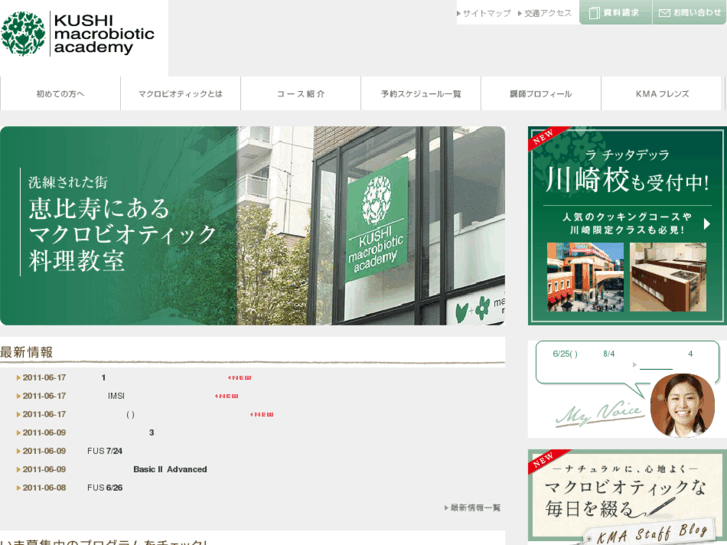Click the white arrow beside 川崎限定クラスも必見
Screen dimensions: 727x545
[707, 224]
